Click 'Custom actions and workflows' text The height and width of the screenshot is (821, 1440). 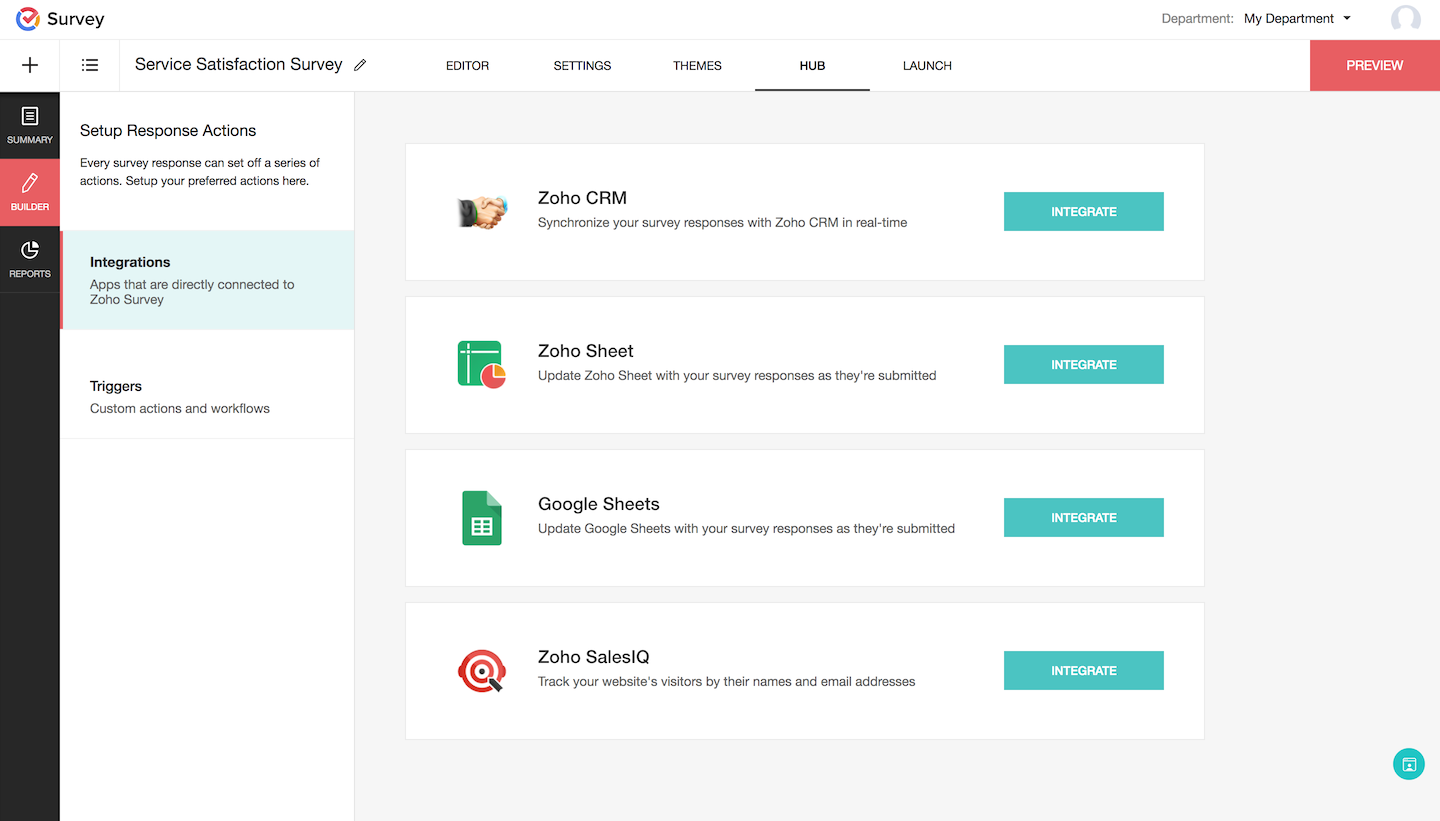pos(180,408)
